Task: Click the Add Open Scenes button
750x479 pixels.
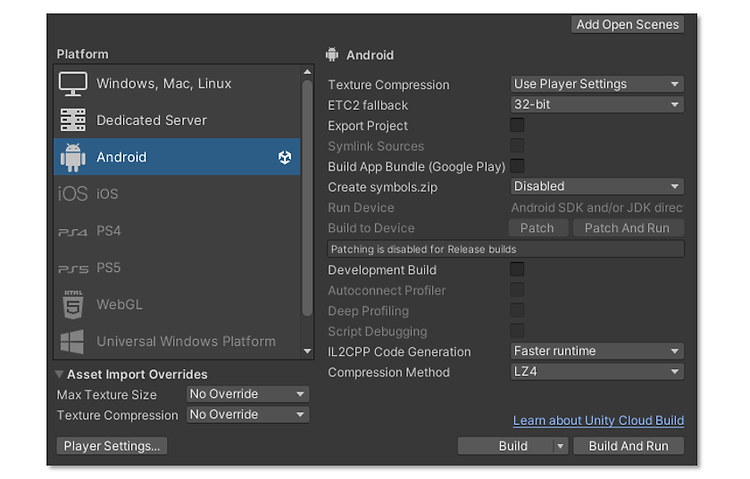Action: (x=627, y=24)
